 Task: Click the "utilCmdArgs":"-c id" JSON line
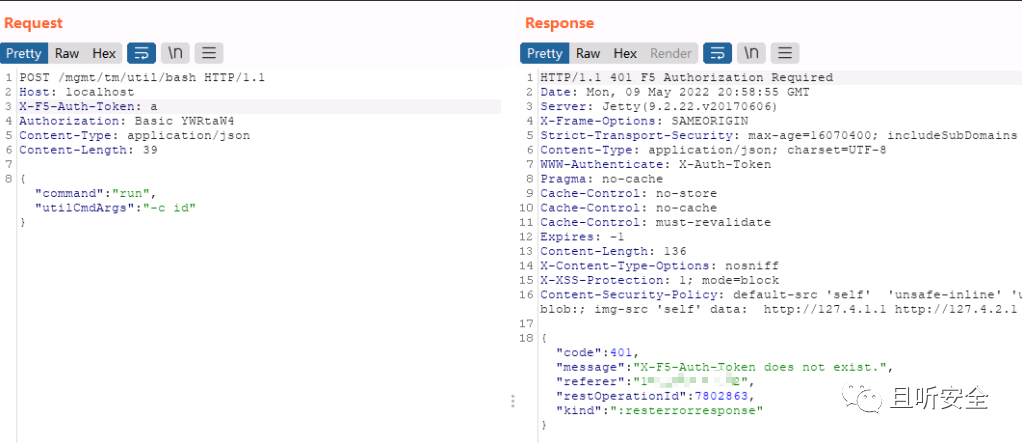click(115, 208)
